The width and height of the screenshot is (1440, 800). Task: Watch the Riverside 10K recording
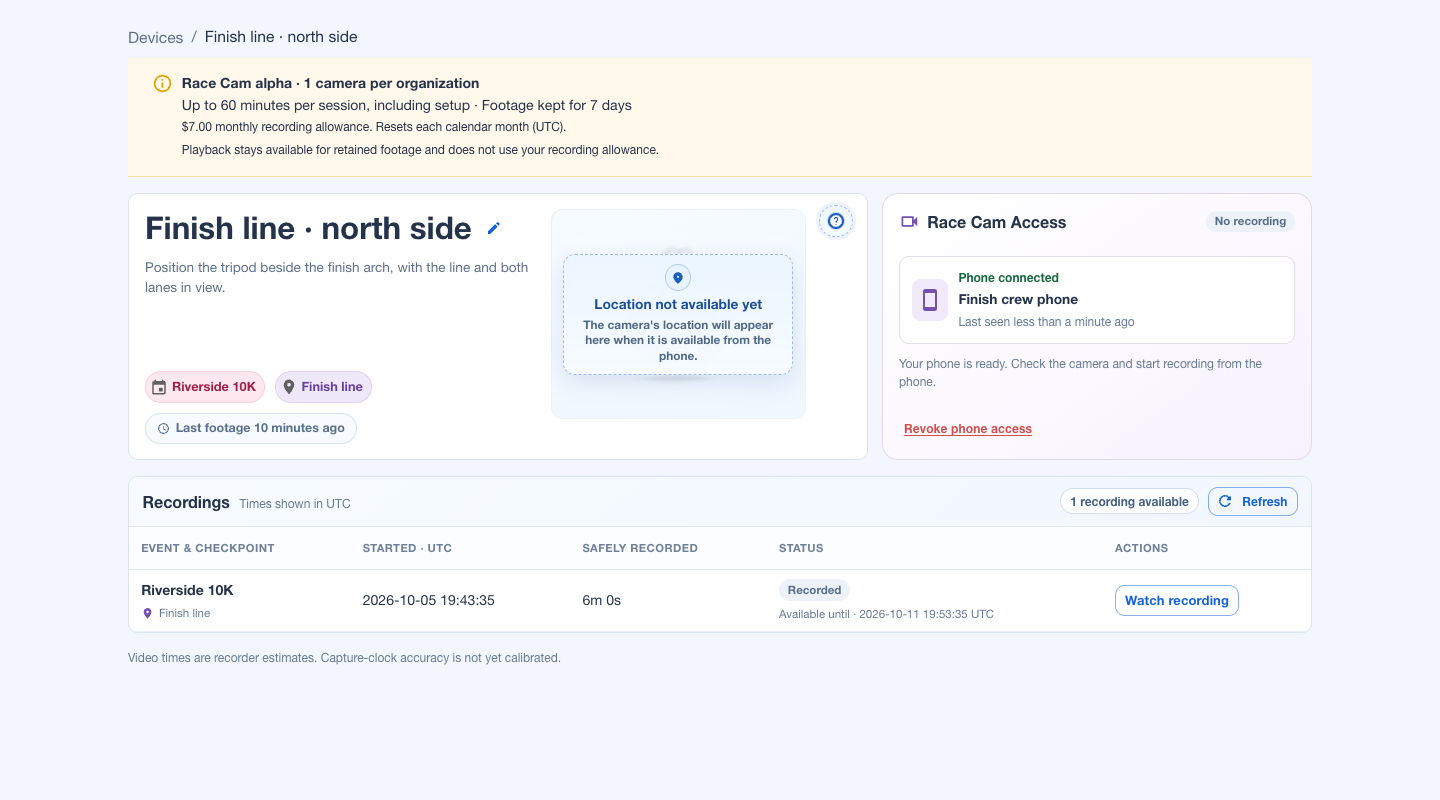tap(1177, 601)
